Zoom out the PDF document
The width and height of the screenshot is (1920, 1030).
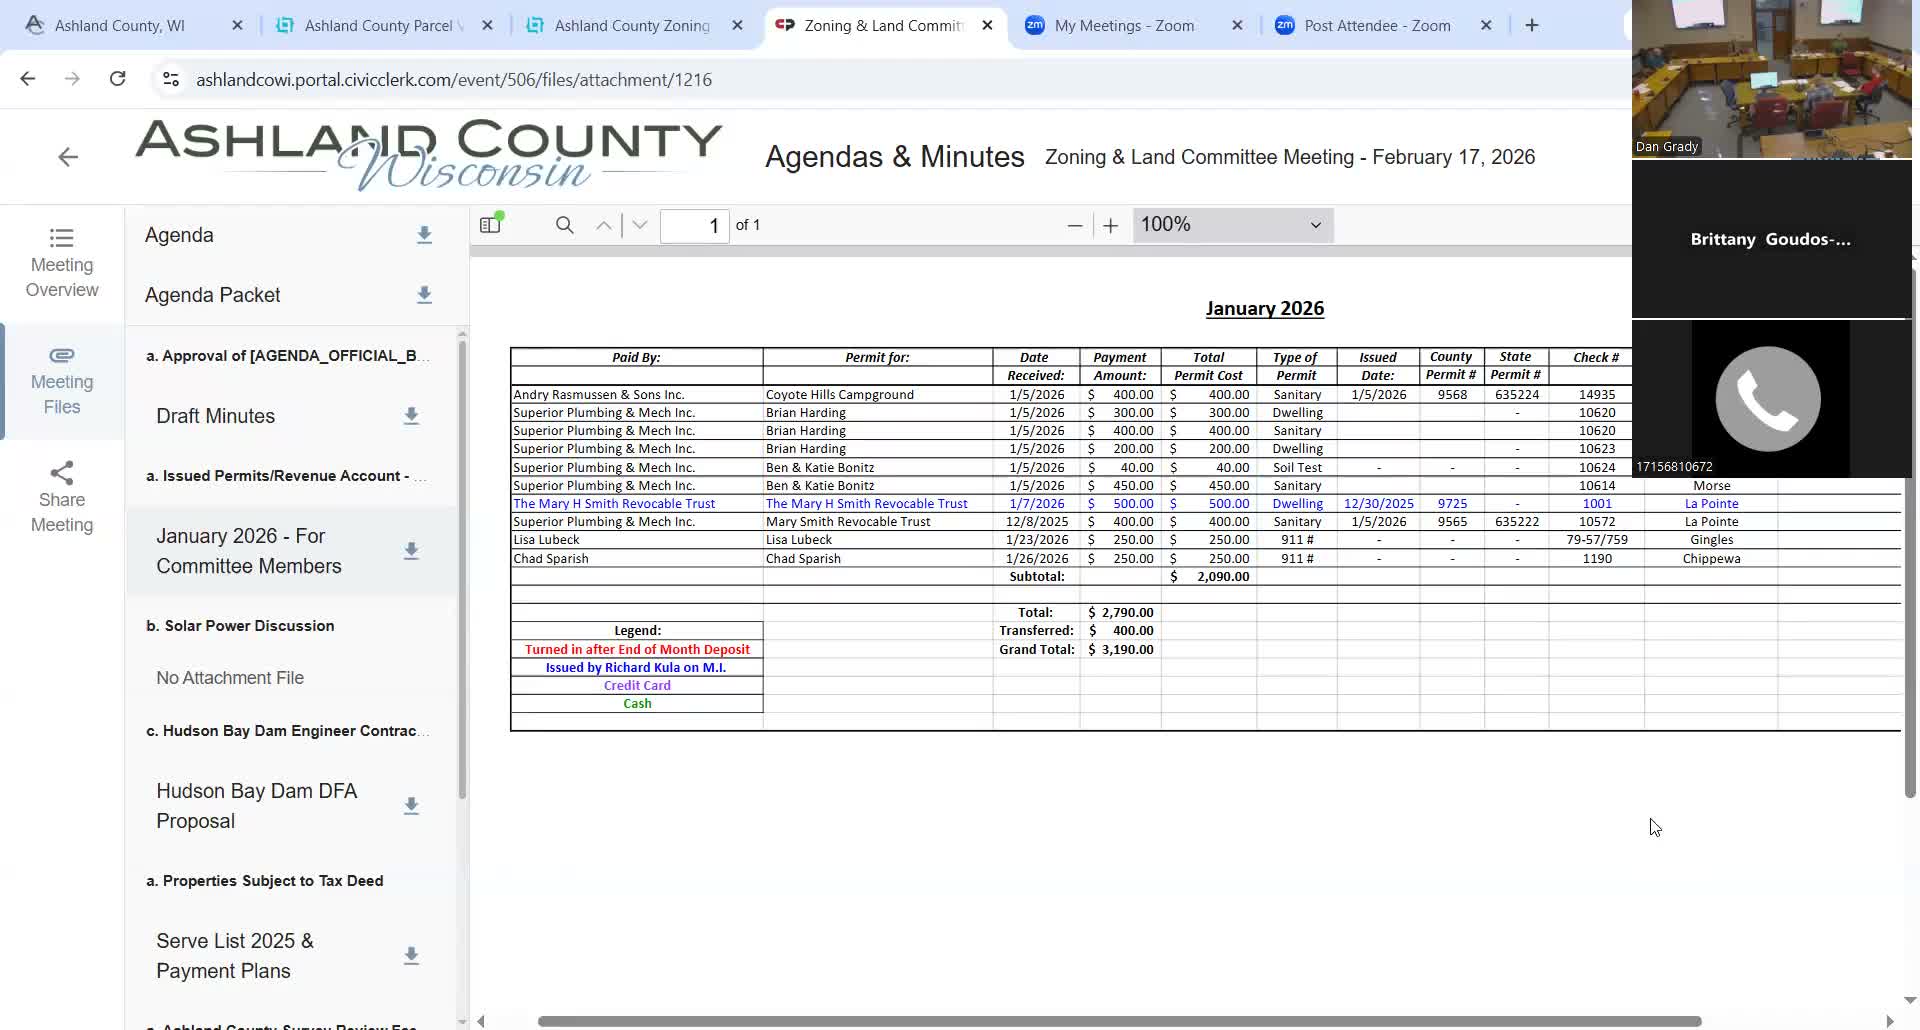[1075, 225]
